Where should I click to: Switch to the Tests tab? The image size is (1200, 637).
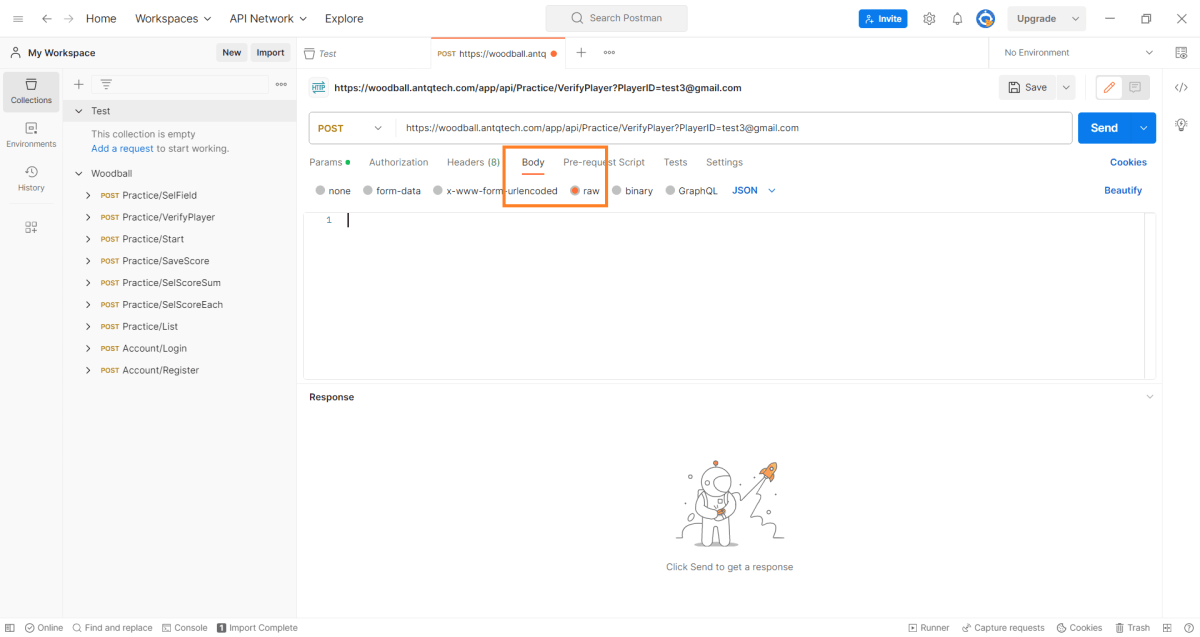coord(676,162)
